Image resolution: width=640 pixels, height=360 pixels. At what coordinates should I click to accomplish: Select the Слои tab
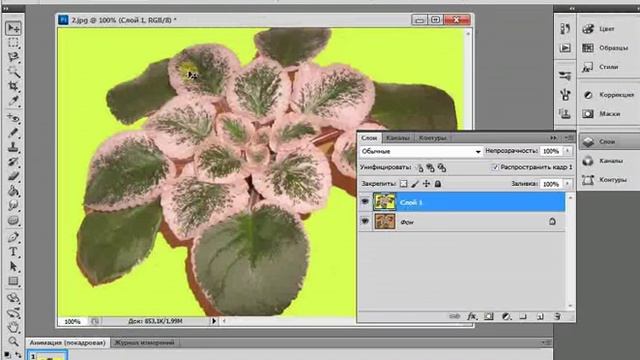click(369, 138)
